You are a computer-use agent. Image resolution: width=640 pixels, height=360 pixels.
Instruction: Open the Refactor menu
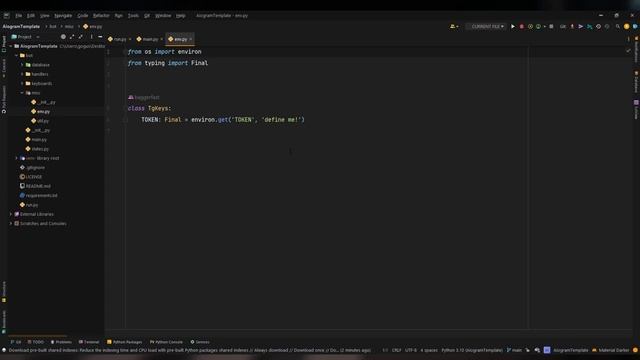point(101,16)
